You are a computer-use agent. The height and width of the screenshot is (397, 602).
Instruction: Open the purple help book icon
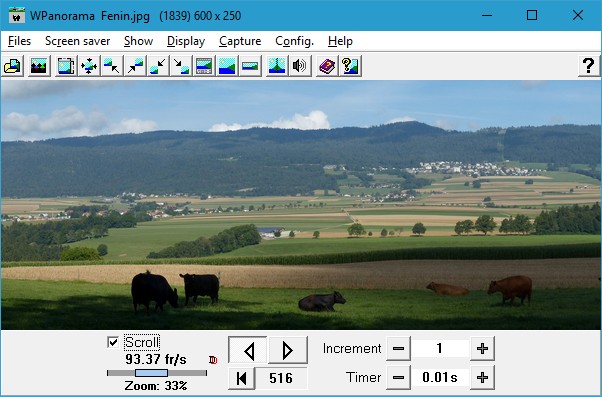tap(327, 66)
